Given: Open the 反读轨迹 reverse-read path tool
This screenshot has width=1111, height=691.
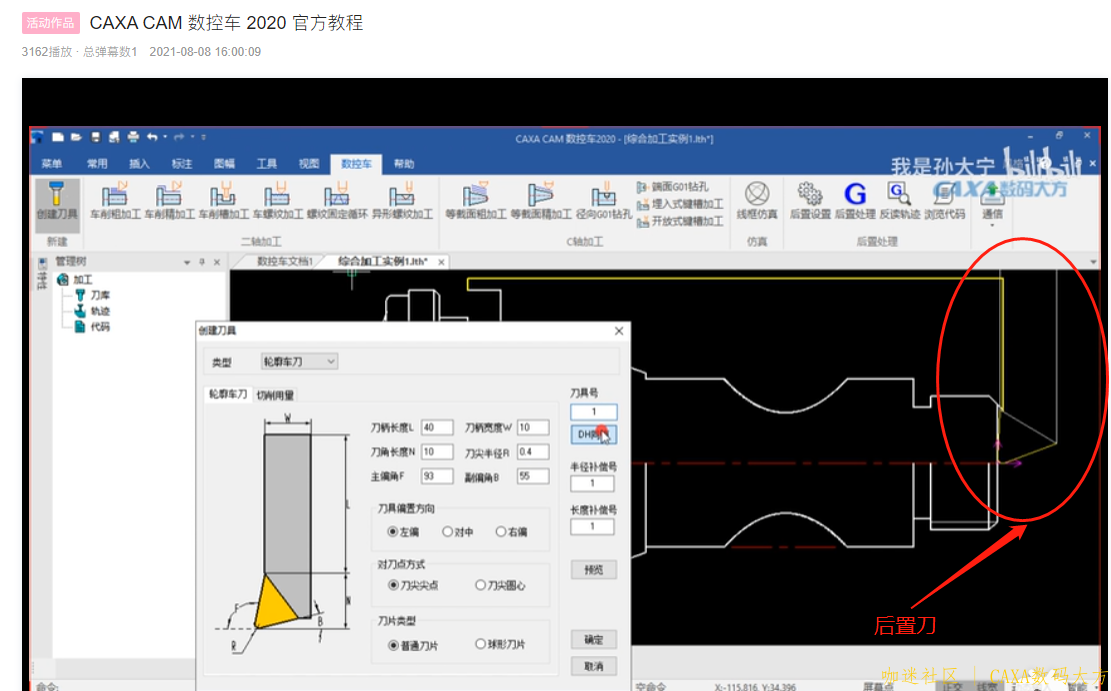Looking at the screenshot, I should (x=900, y=201).
